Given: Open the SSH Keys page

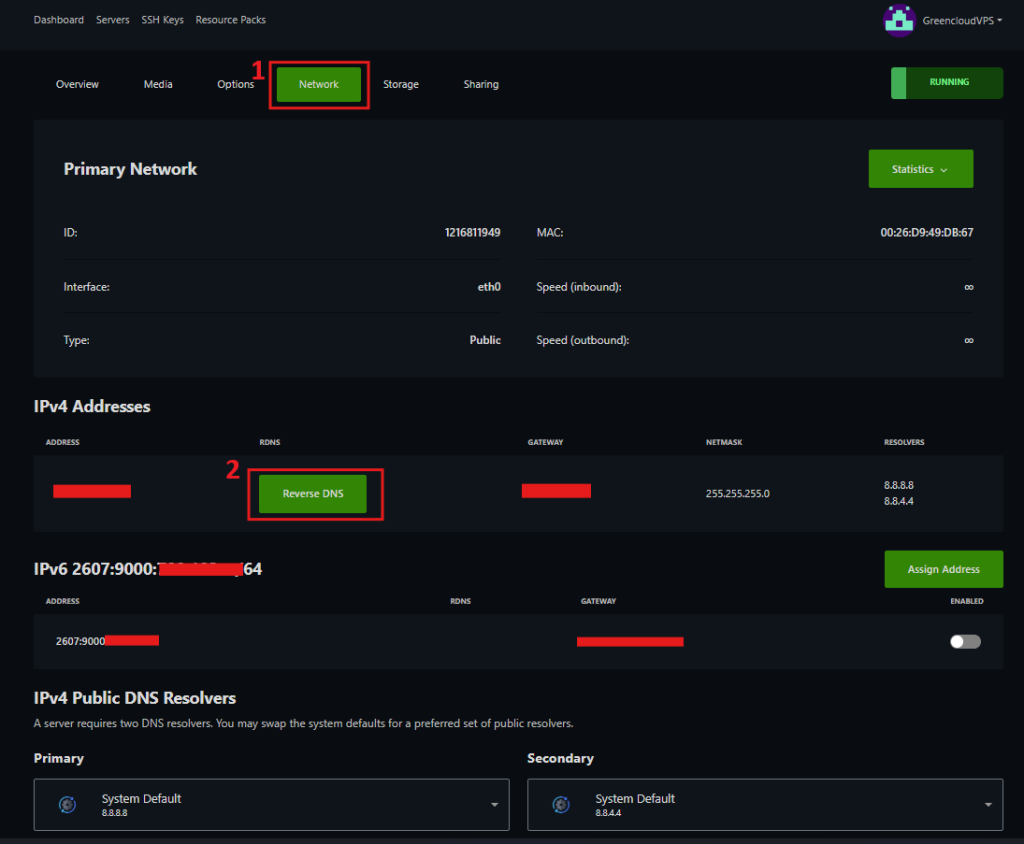Looking at the screenshot, I should [x=163, y=20].
